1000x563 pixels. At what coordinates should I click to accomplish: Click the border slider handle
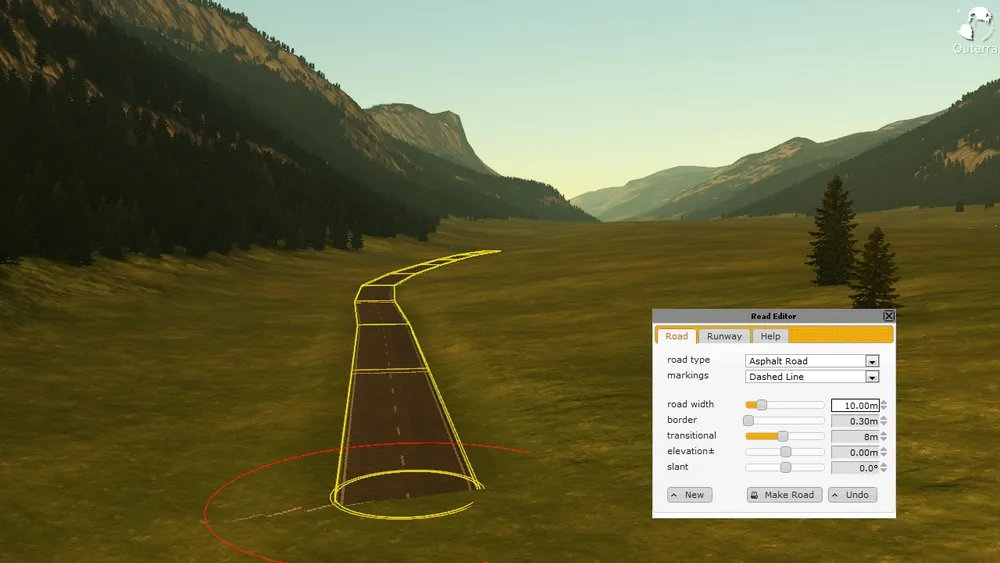748,421
